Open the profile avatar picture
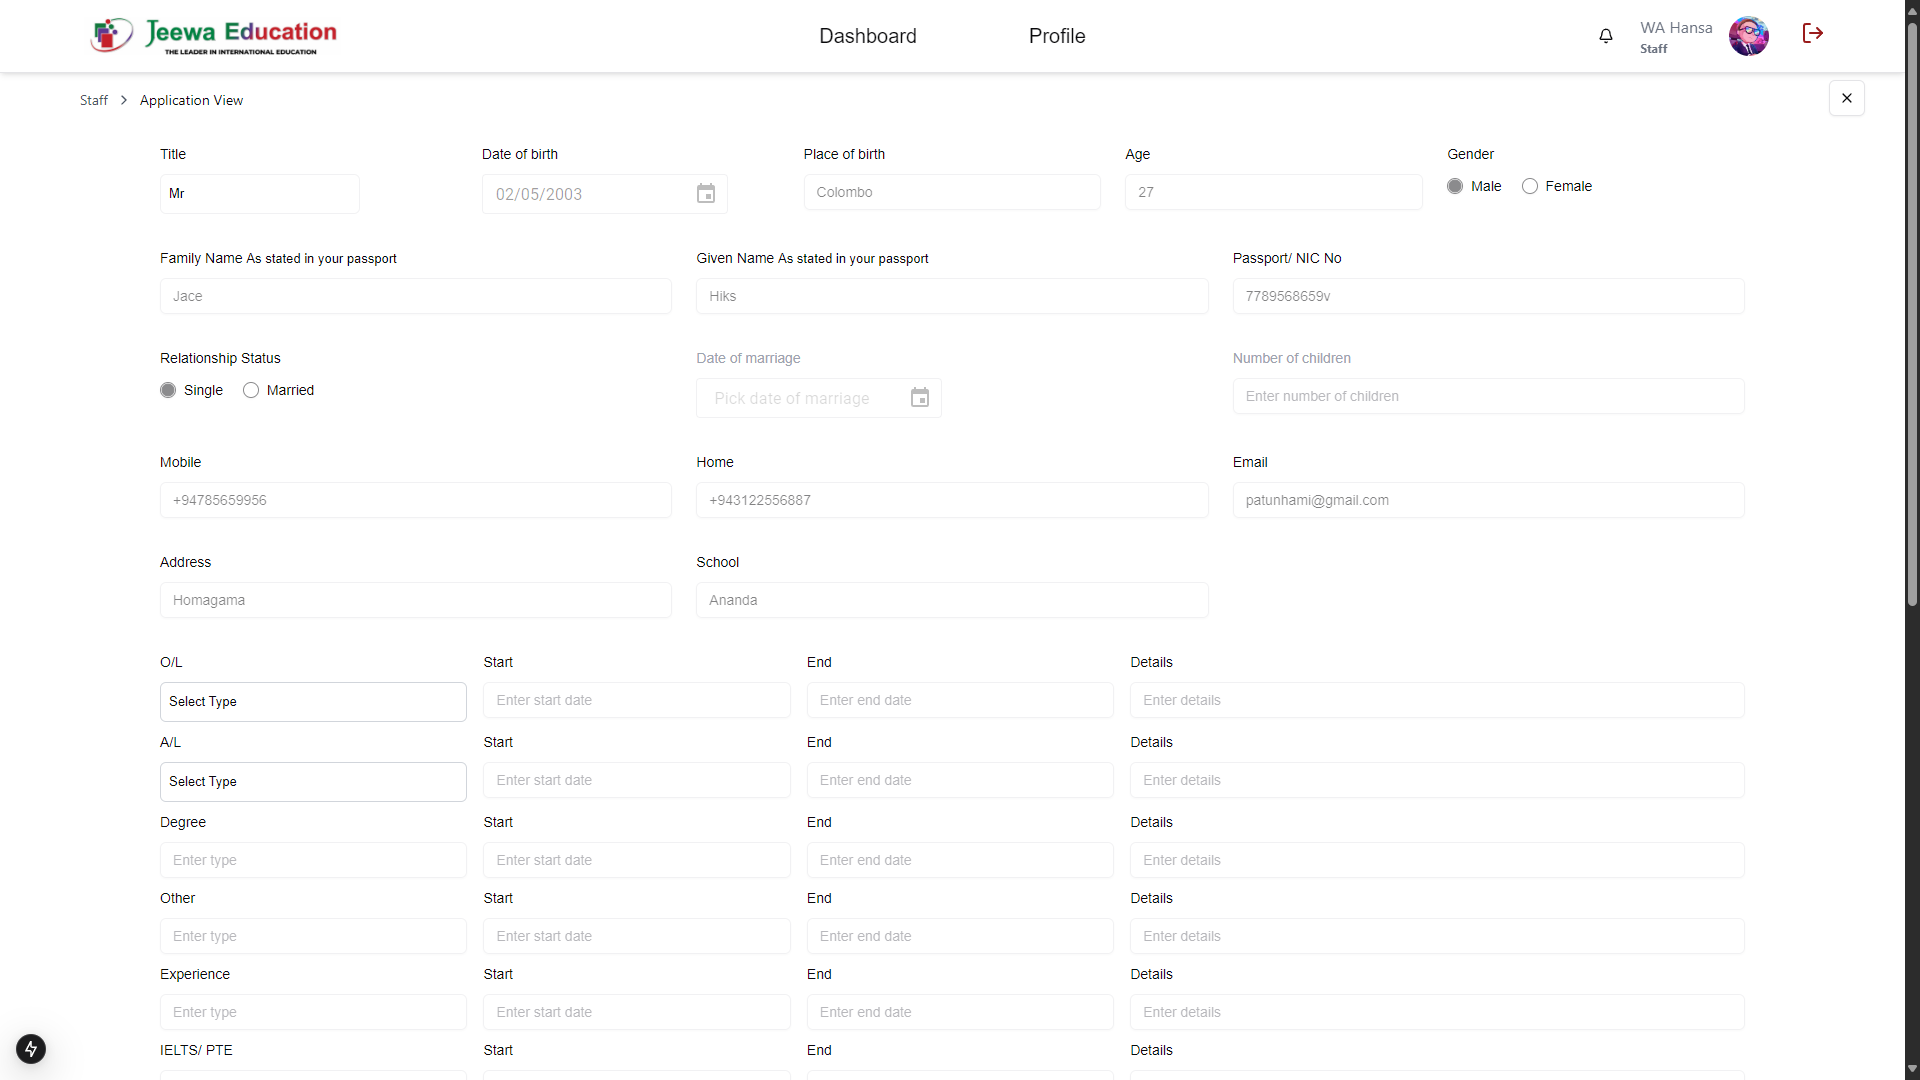This screenshot has width=1920, height=1080. click(1749, 35)
